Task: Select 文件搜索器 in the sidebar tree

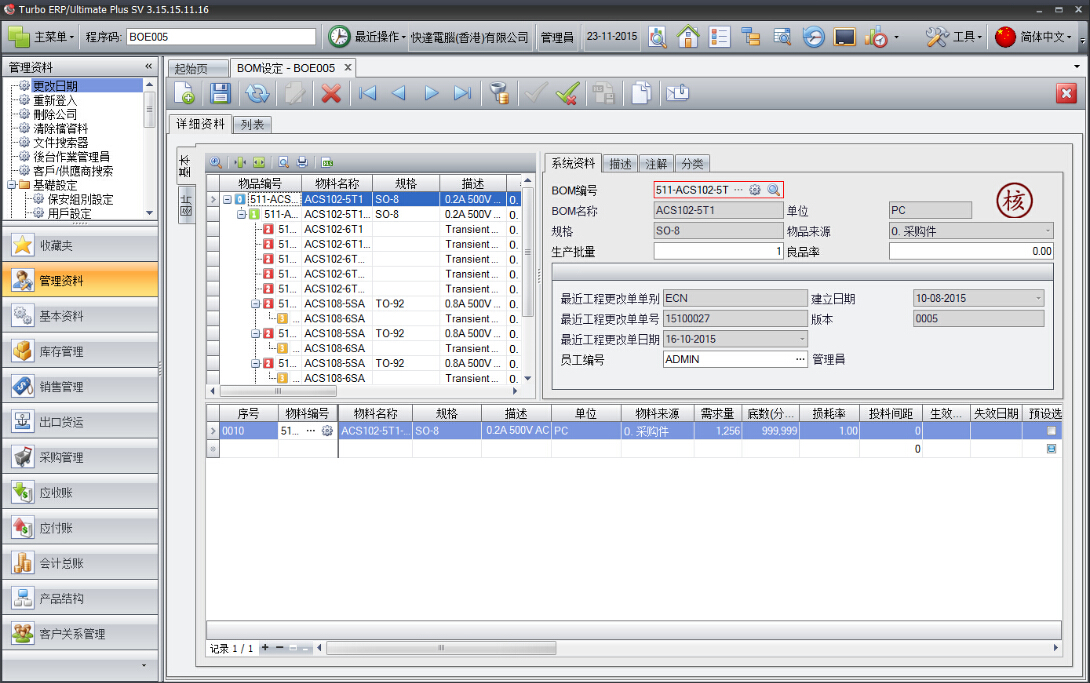Action: (x=60, y=142)
